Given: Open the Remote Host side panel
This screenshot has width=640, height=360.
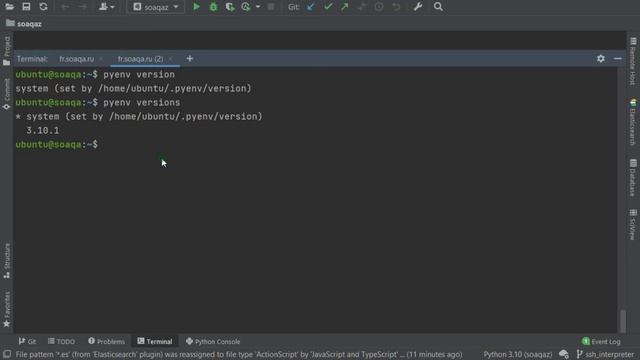Looking at the screenshot, I should (x=633, y=61).
